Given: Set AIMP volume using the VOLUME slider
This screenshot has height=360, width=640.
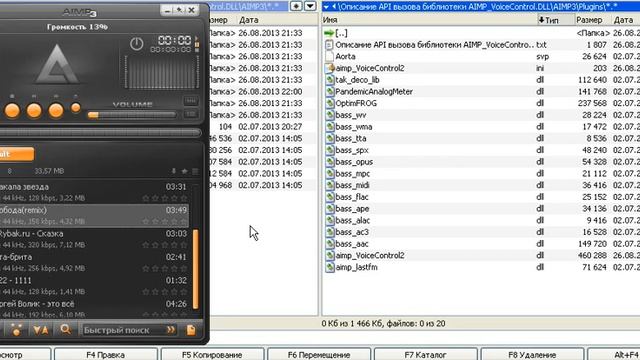Looking at the screenshot, I should coord(132,115).
